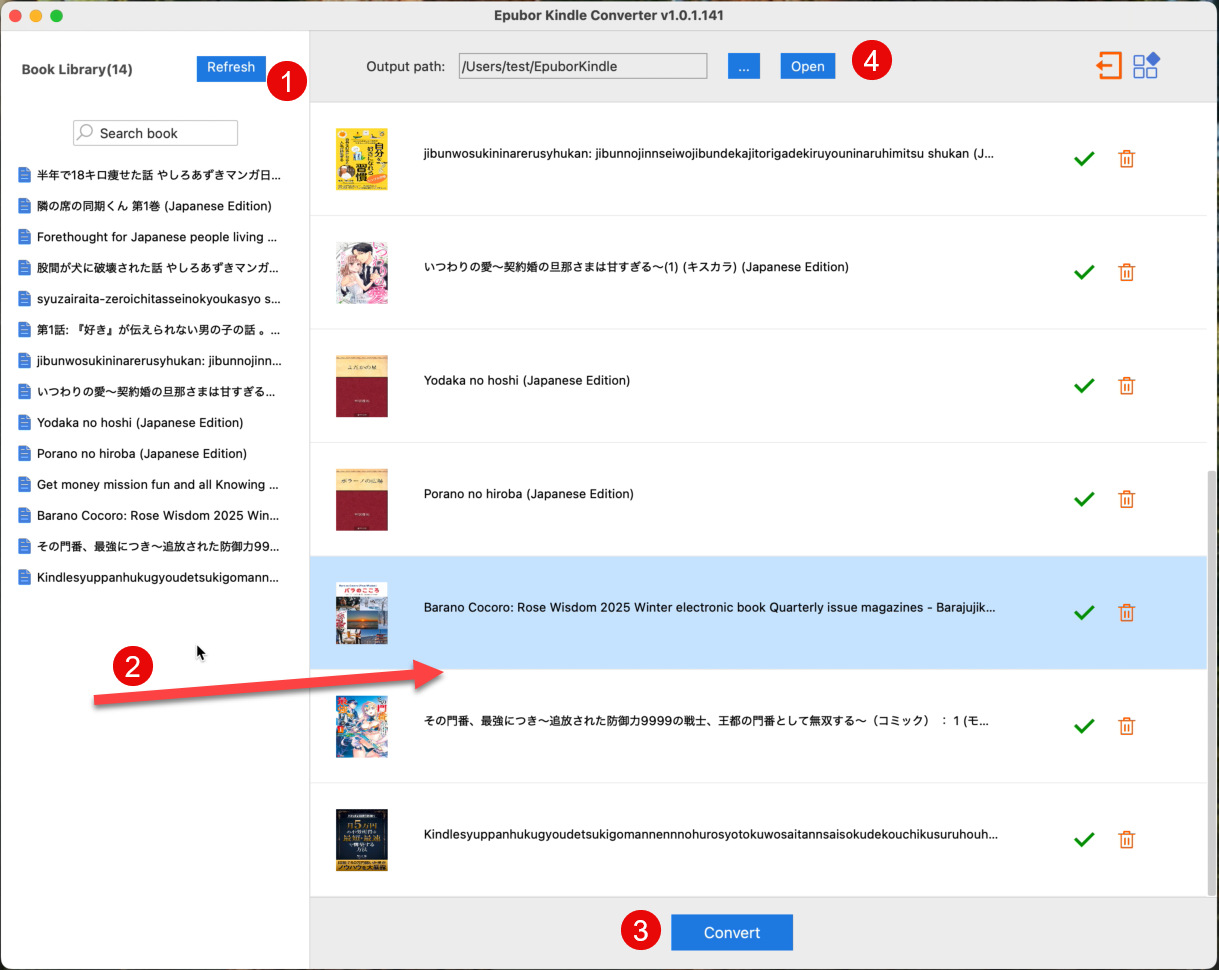Select Kindlesyuppanhukugyou in the library
Image resolution: width=1219 pixels, height=970 pixels.
tap(158, 577)
